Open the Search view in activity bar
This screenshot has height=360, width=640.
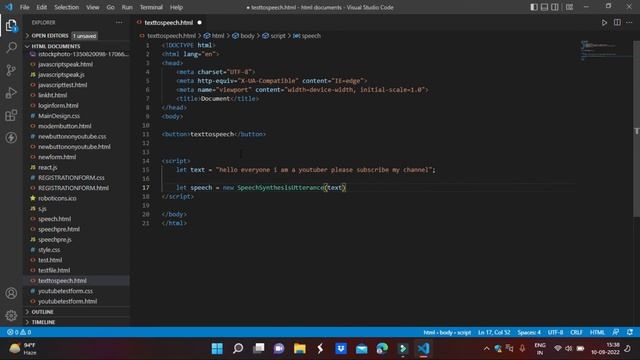click(x=11, y=47)
